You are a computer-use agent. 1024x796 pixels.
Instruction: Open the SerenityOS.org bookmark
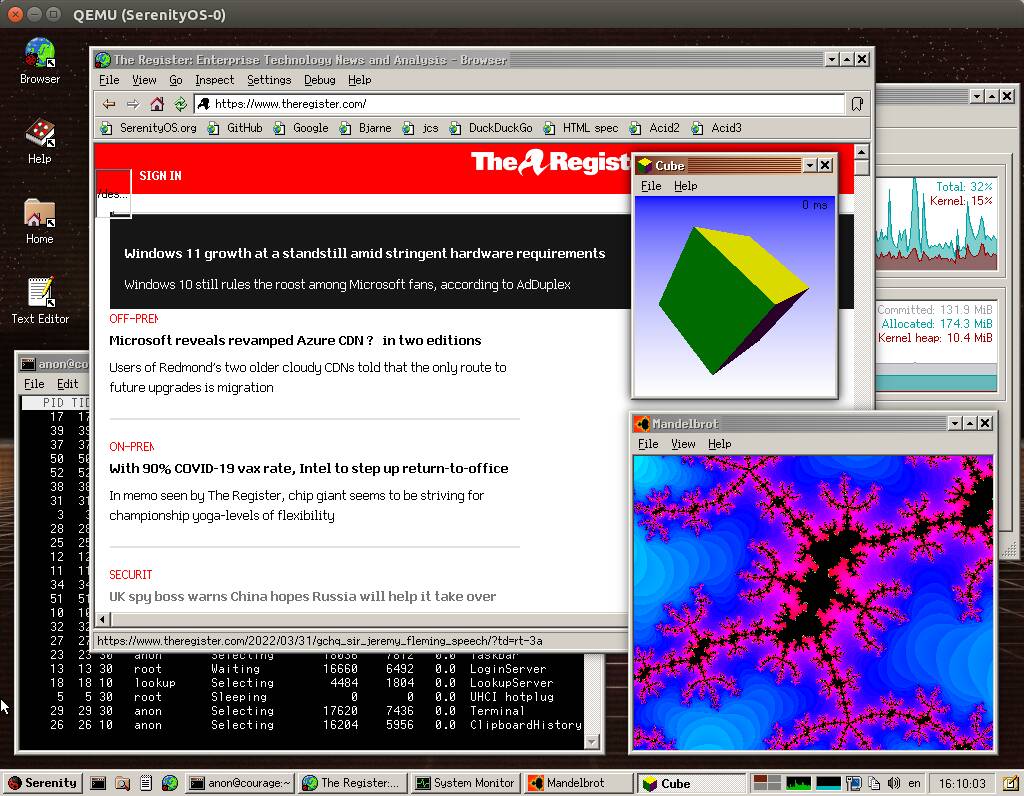(148, 128)
